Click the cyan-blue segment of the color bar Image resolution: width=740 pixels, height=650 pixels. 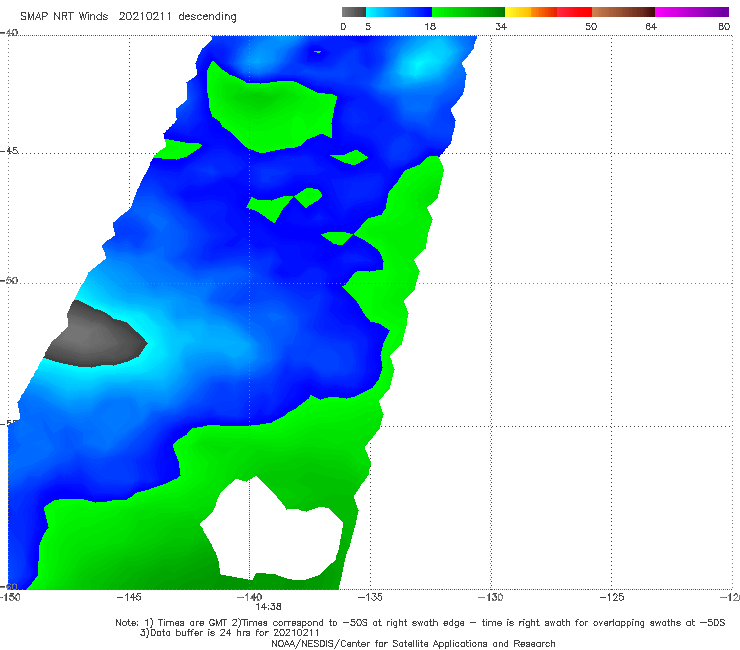(399, 12)
